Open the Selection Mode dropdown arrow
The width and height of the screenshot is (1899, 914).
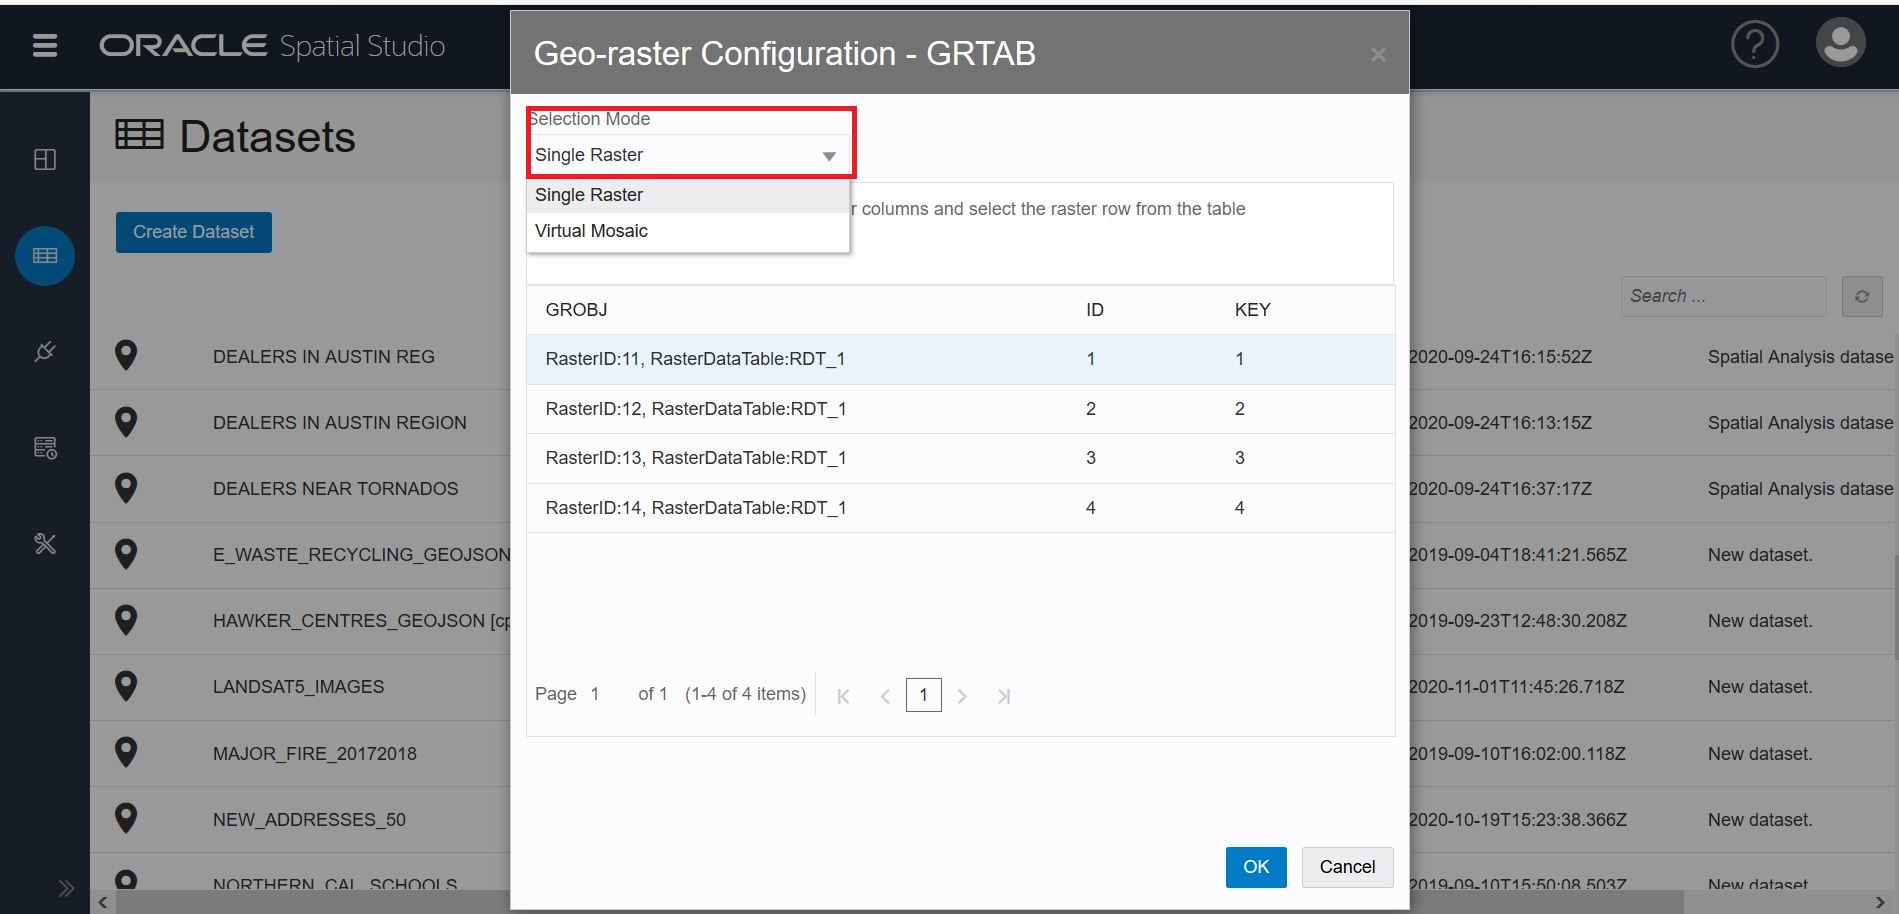coord(828,156)
